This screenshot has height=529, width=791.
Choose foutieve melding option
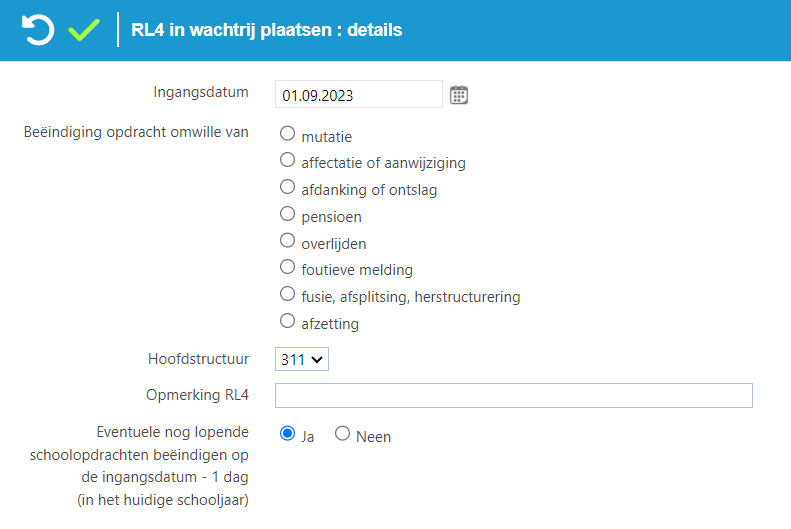click(288, 267)
